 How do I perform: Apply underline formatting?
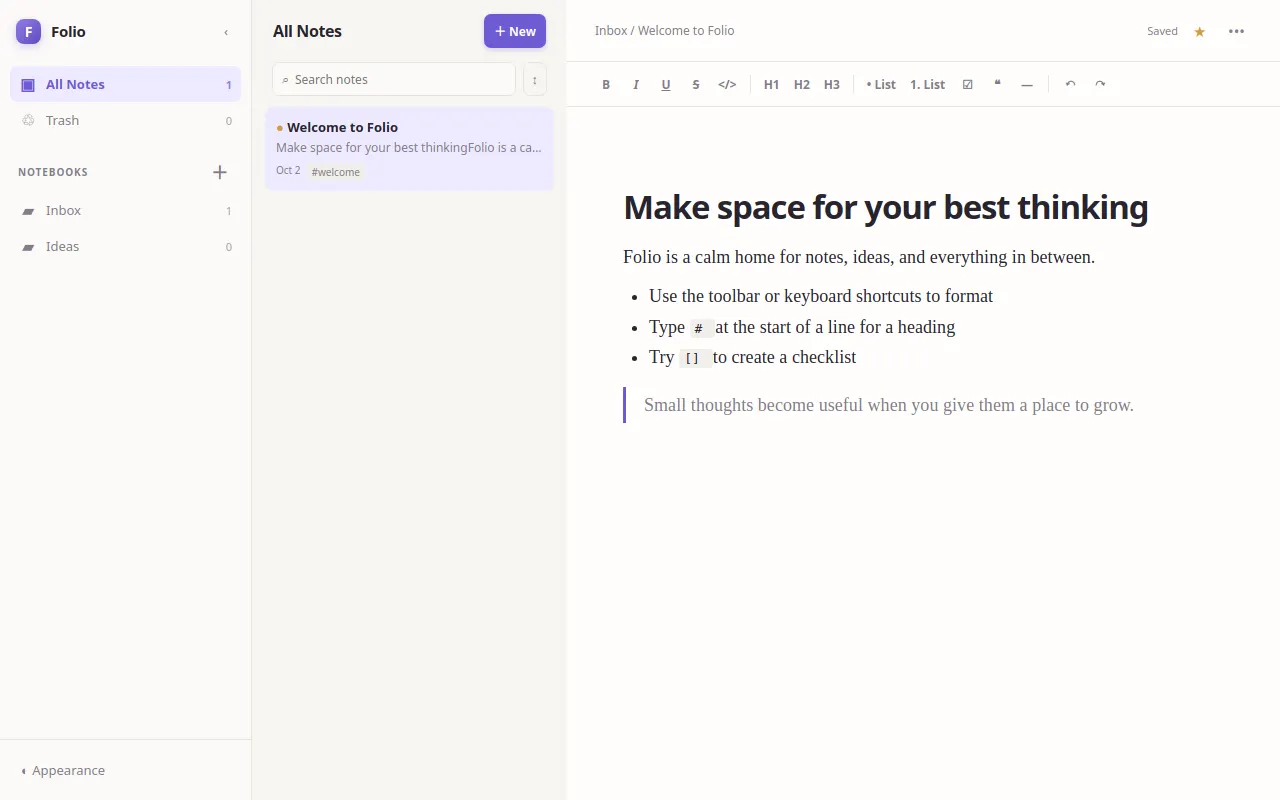666,84
